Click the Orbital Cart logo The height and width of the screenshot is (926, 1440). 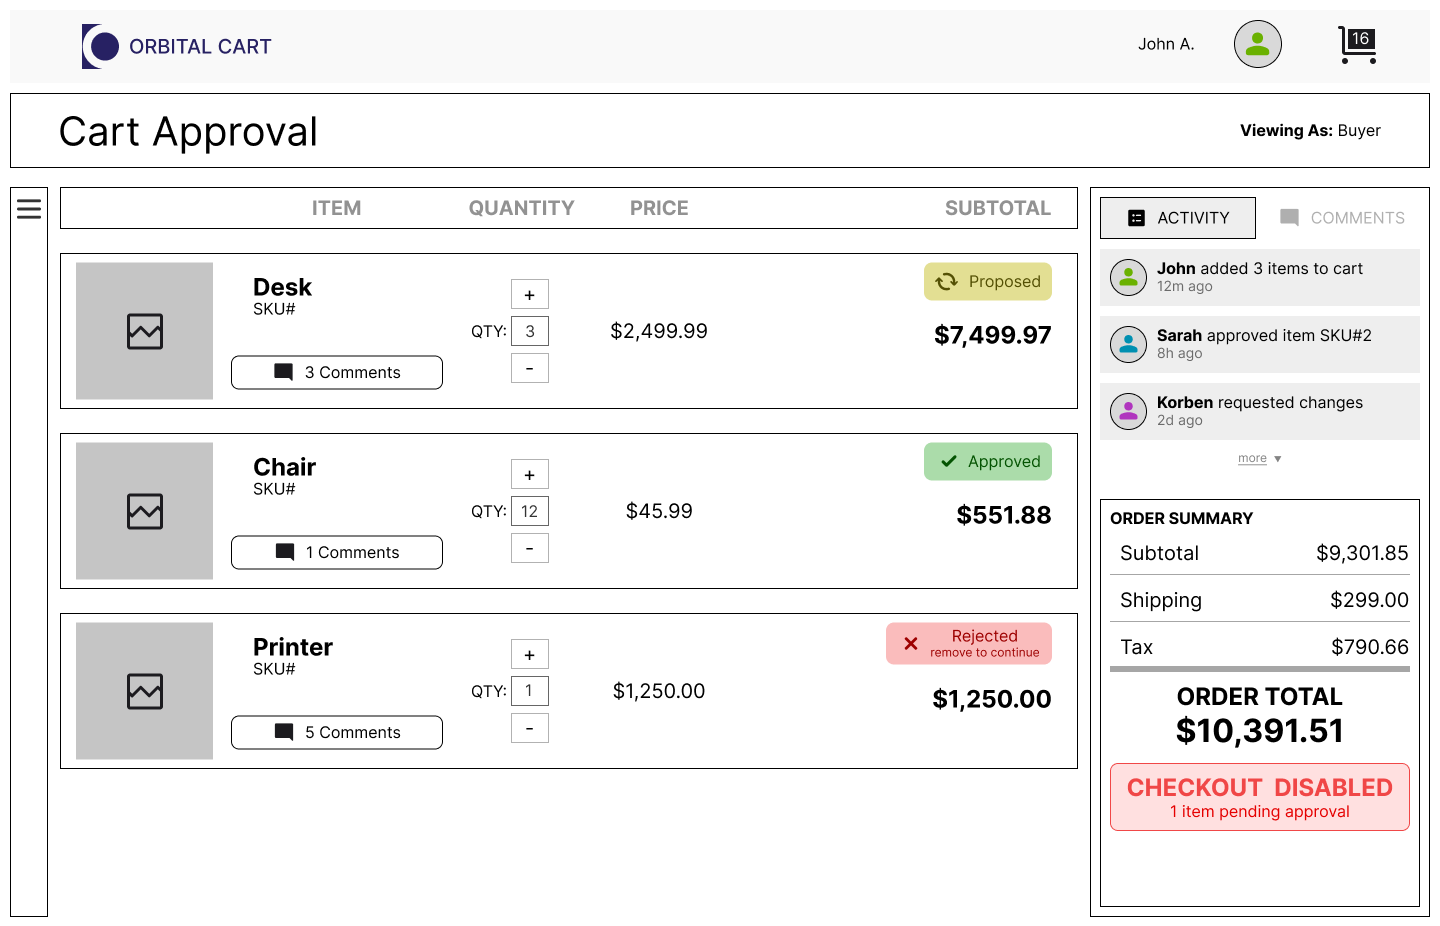point(177,46)
